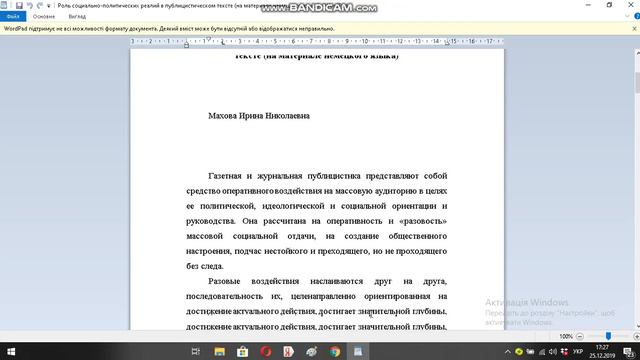640x360 pixels.
Task: Click the active WordPad taskbar button
Action: (358, 351)
